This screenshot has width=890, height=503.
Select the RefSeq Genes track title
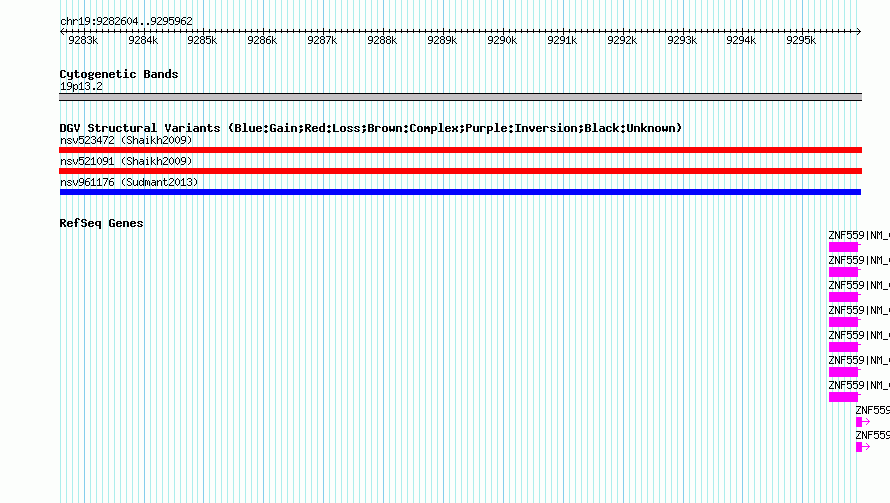pyautogui.click(x=102, y=223)
